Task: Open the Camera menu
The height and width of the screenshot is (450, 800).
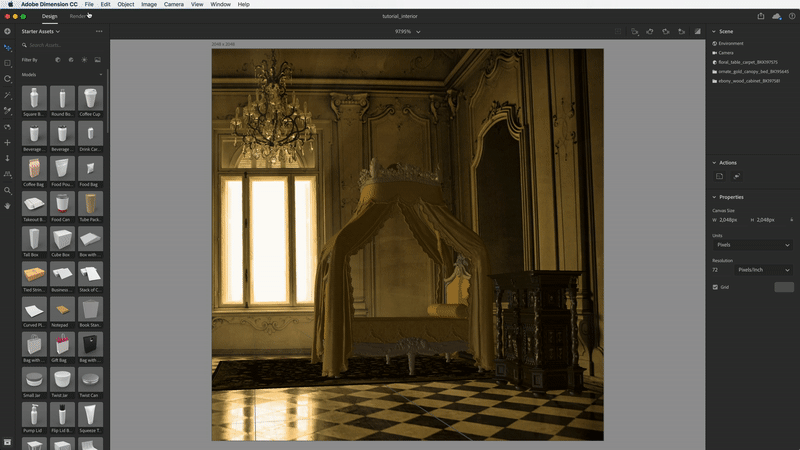Action: coord(173,5)
